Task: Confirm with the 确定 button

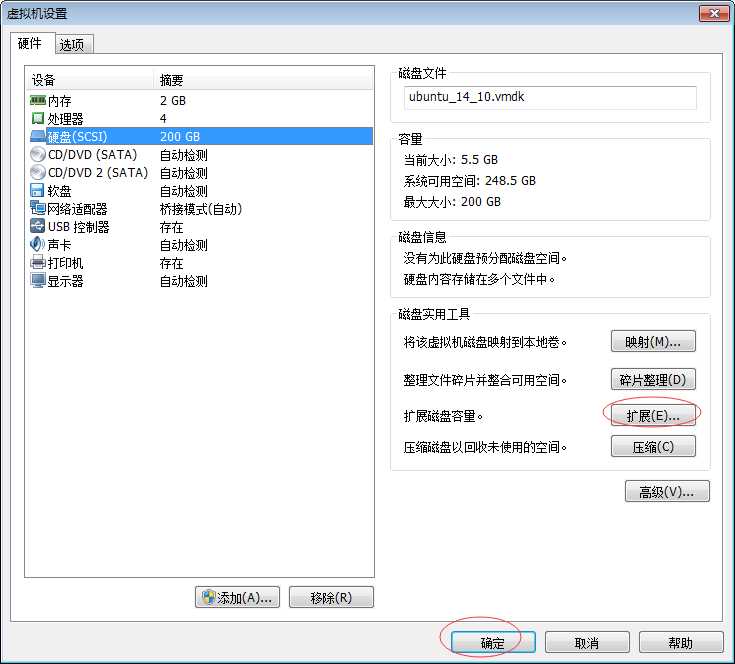Action: pos(493,642)
